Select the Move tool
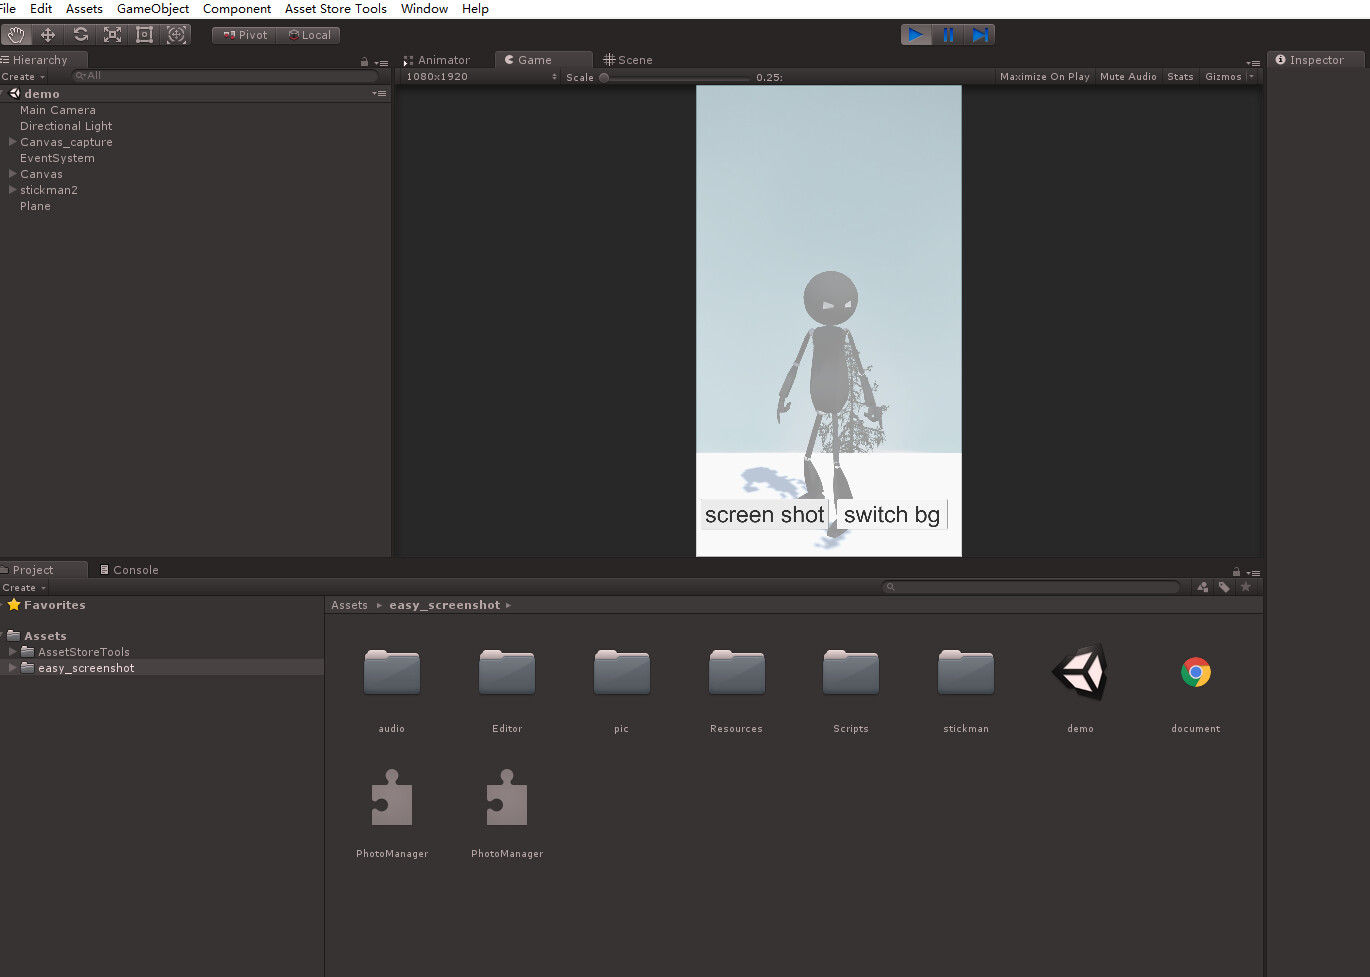The height and width of the screenshot is (977, 1370). click(x=48, y=34)
